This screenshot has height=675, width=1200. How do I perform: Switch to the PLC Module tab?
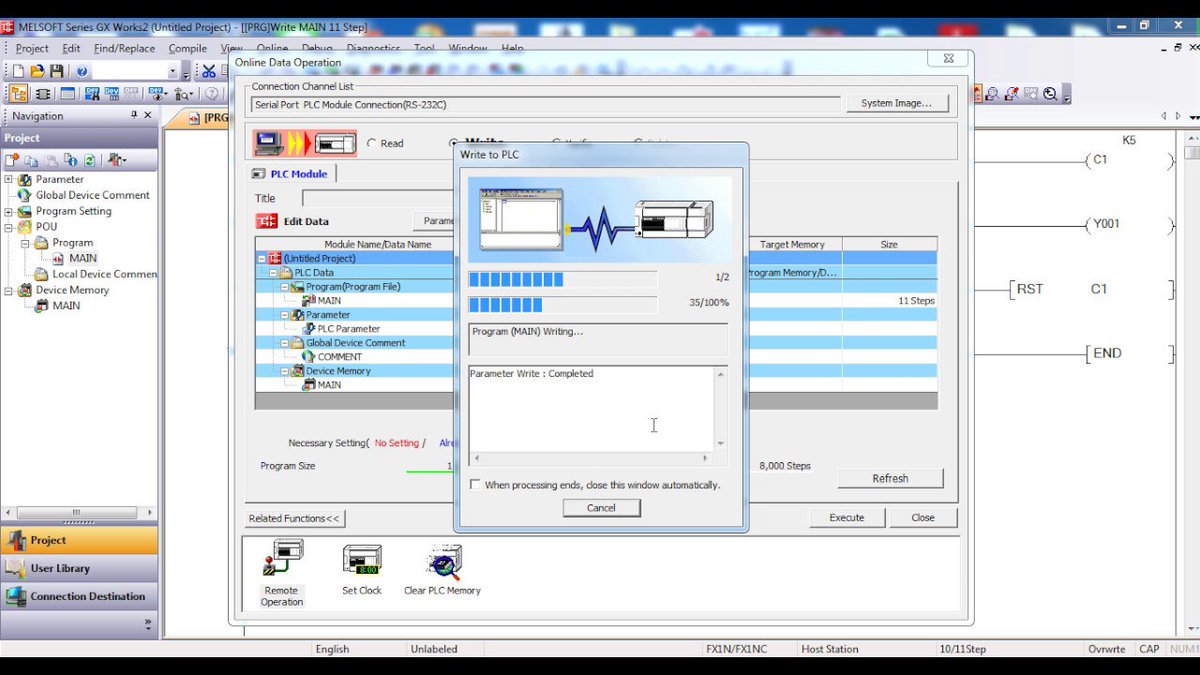291,173
